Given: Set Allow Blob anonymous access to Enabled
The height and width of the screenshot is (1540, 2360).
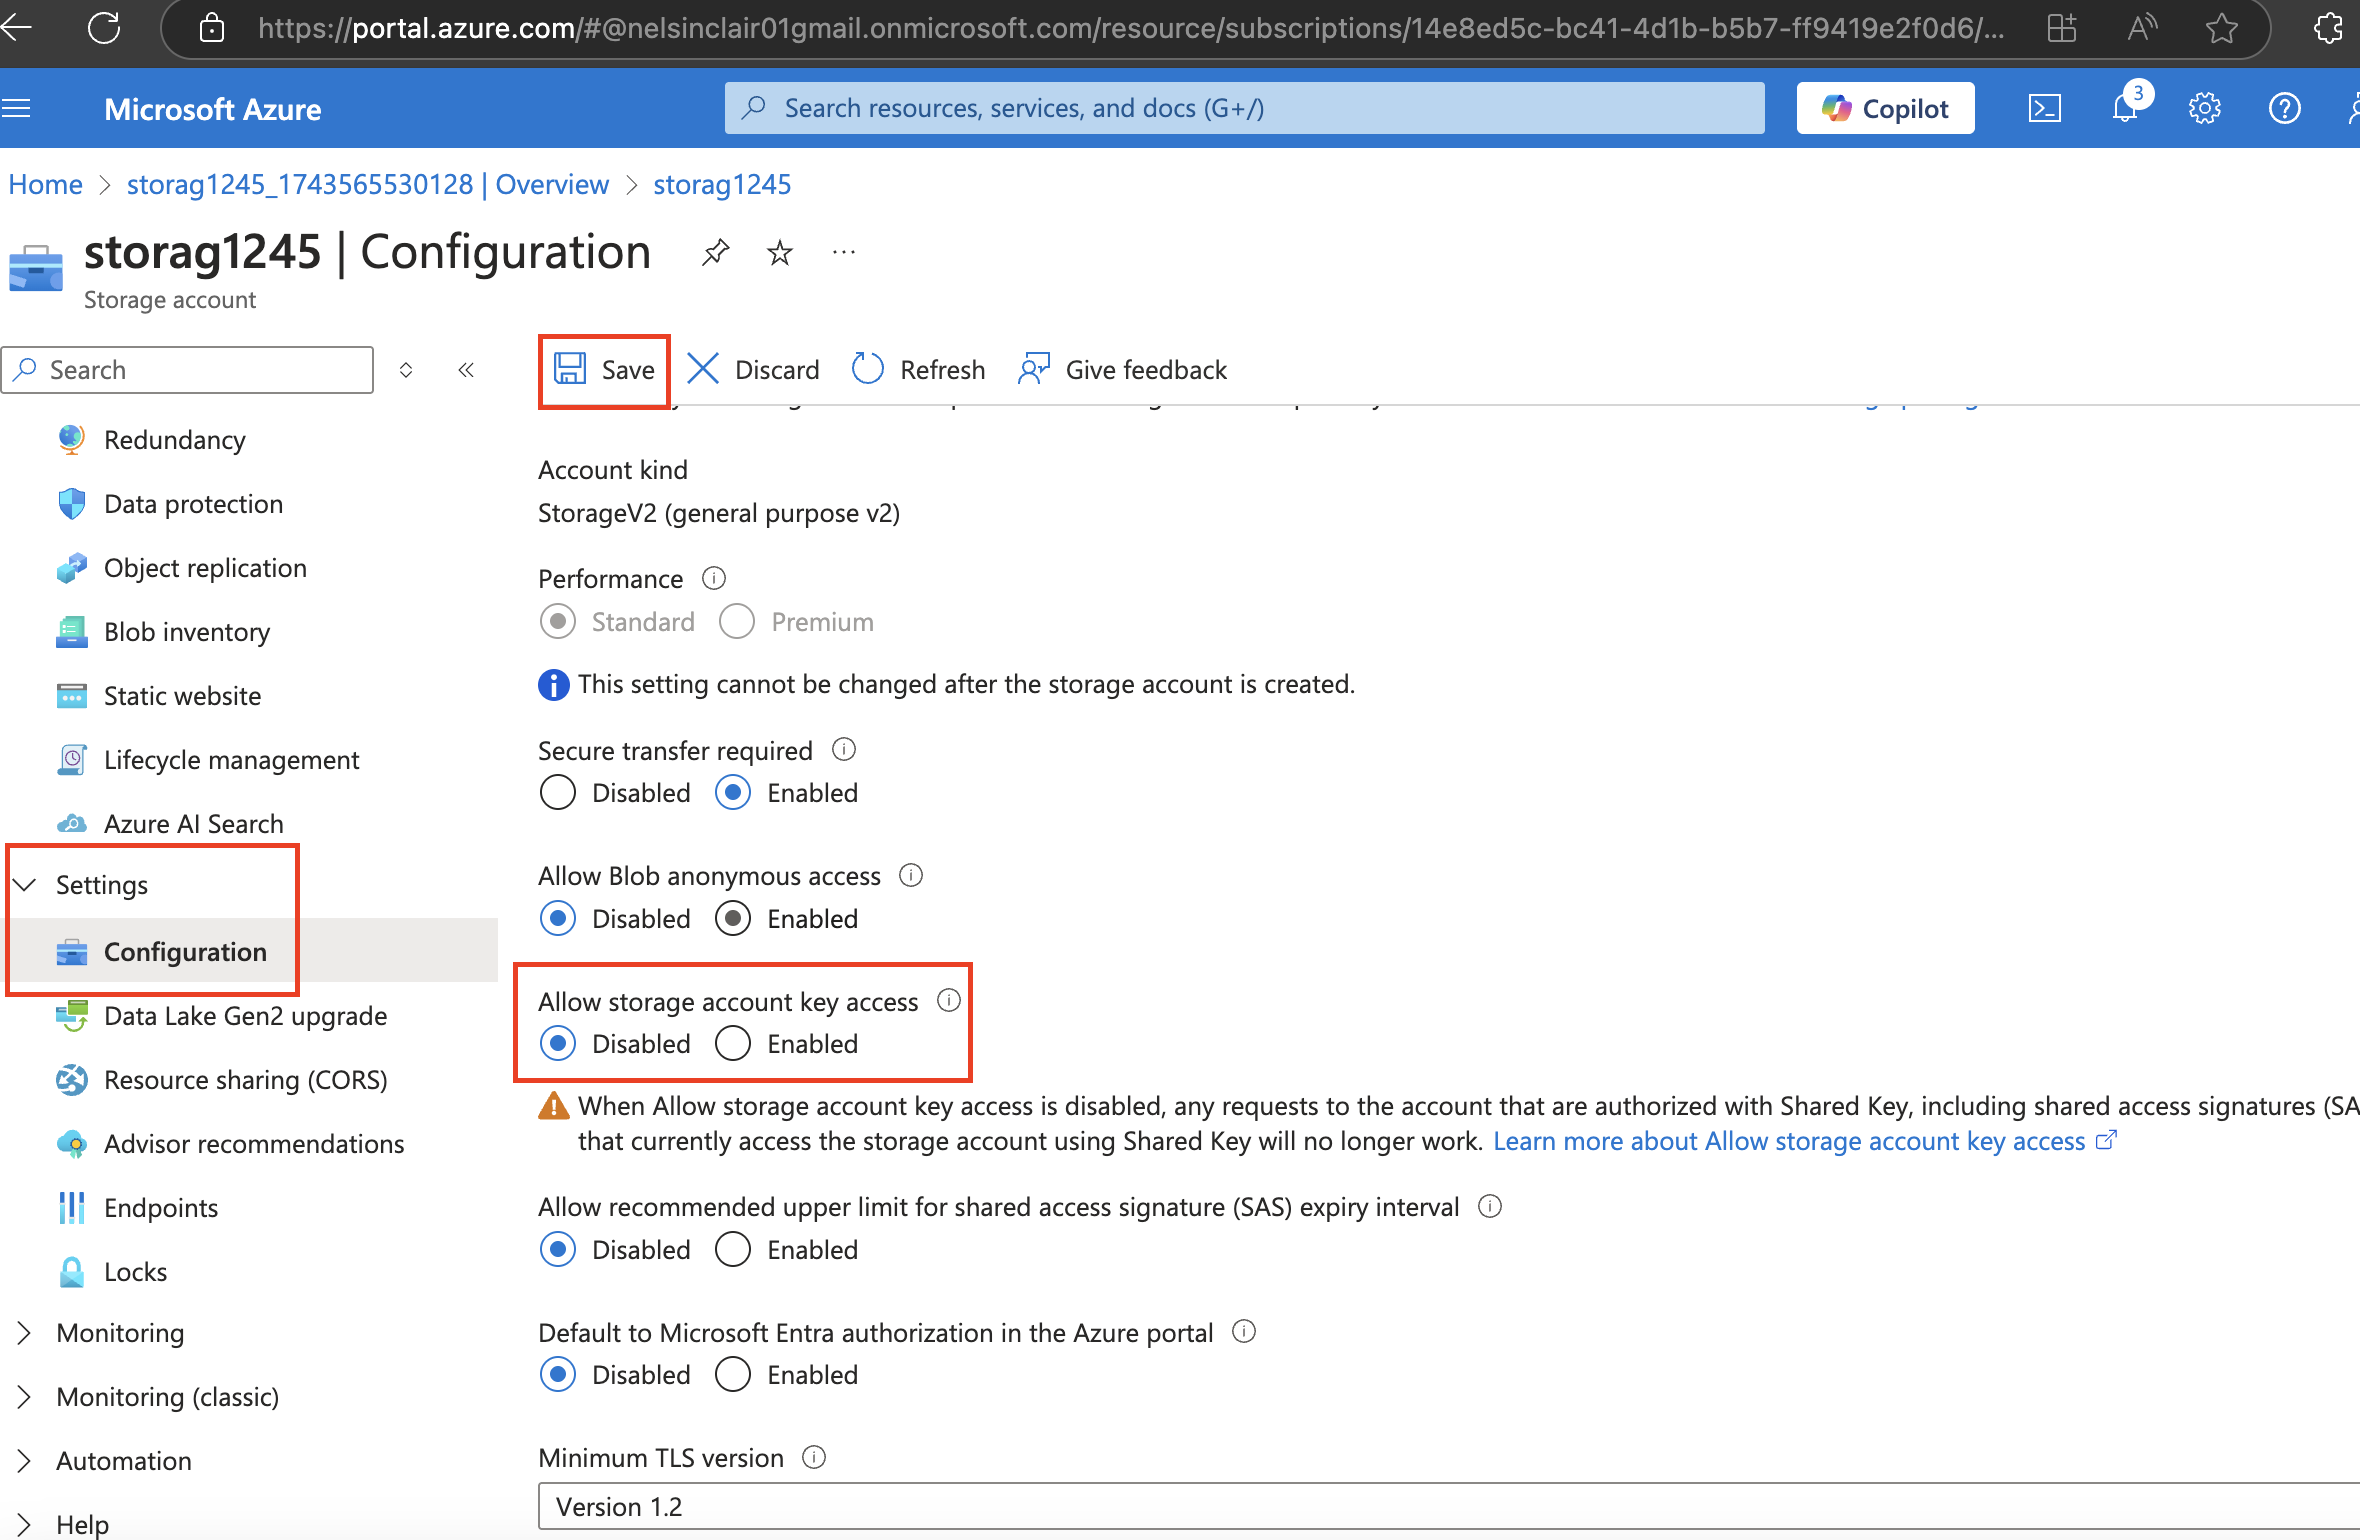Looking at the screenshot, I should pyautogui.click(x=733, y=918).
